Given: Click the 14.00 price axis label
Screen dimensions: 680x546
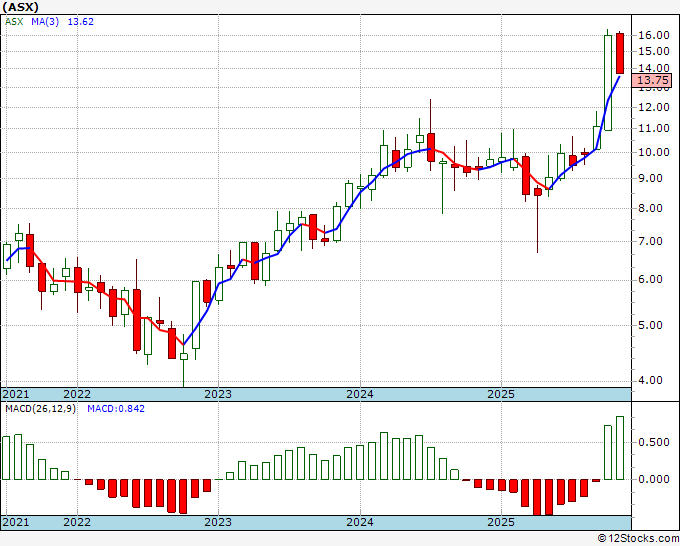Looking at the screenshot, I should point(654,68).
